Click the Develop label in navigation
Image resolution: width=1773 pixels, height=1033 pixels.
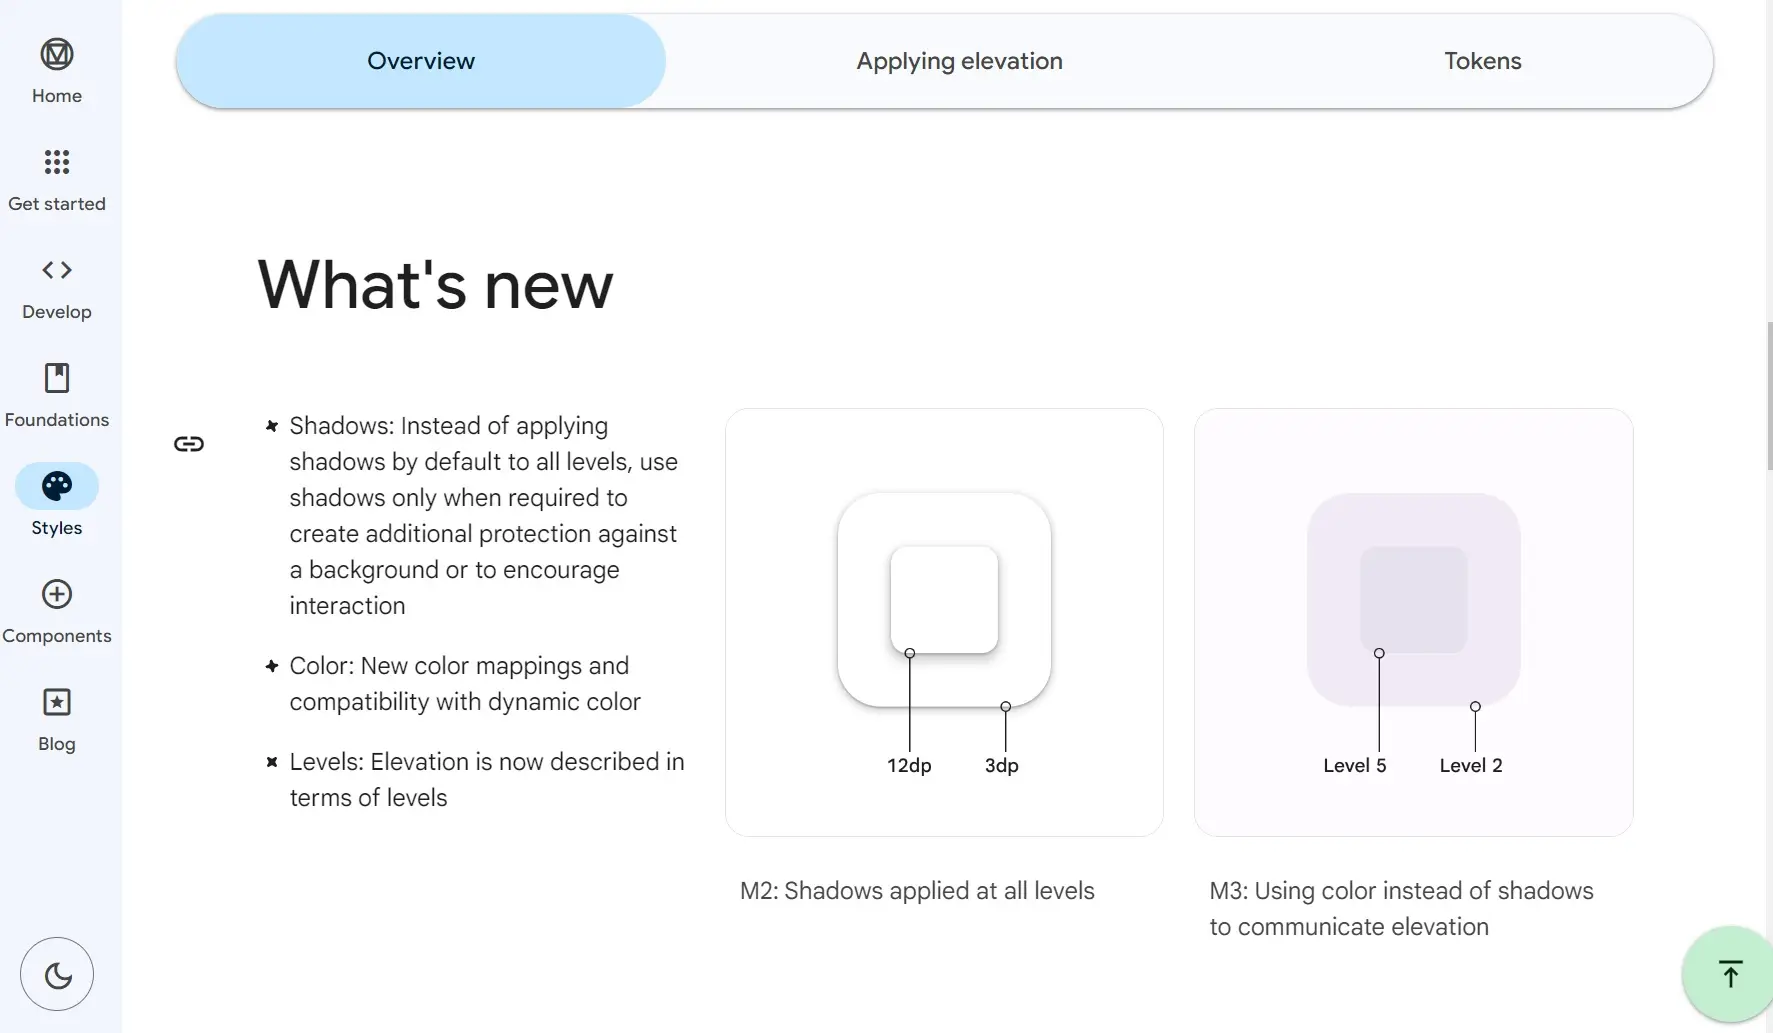coord(57,312)
